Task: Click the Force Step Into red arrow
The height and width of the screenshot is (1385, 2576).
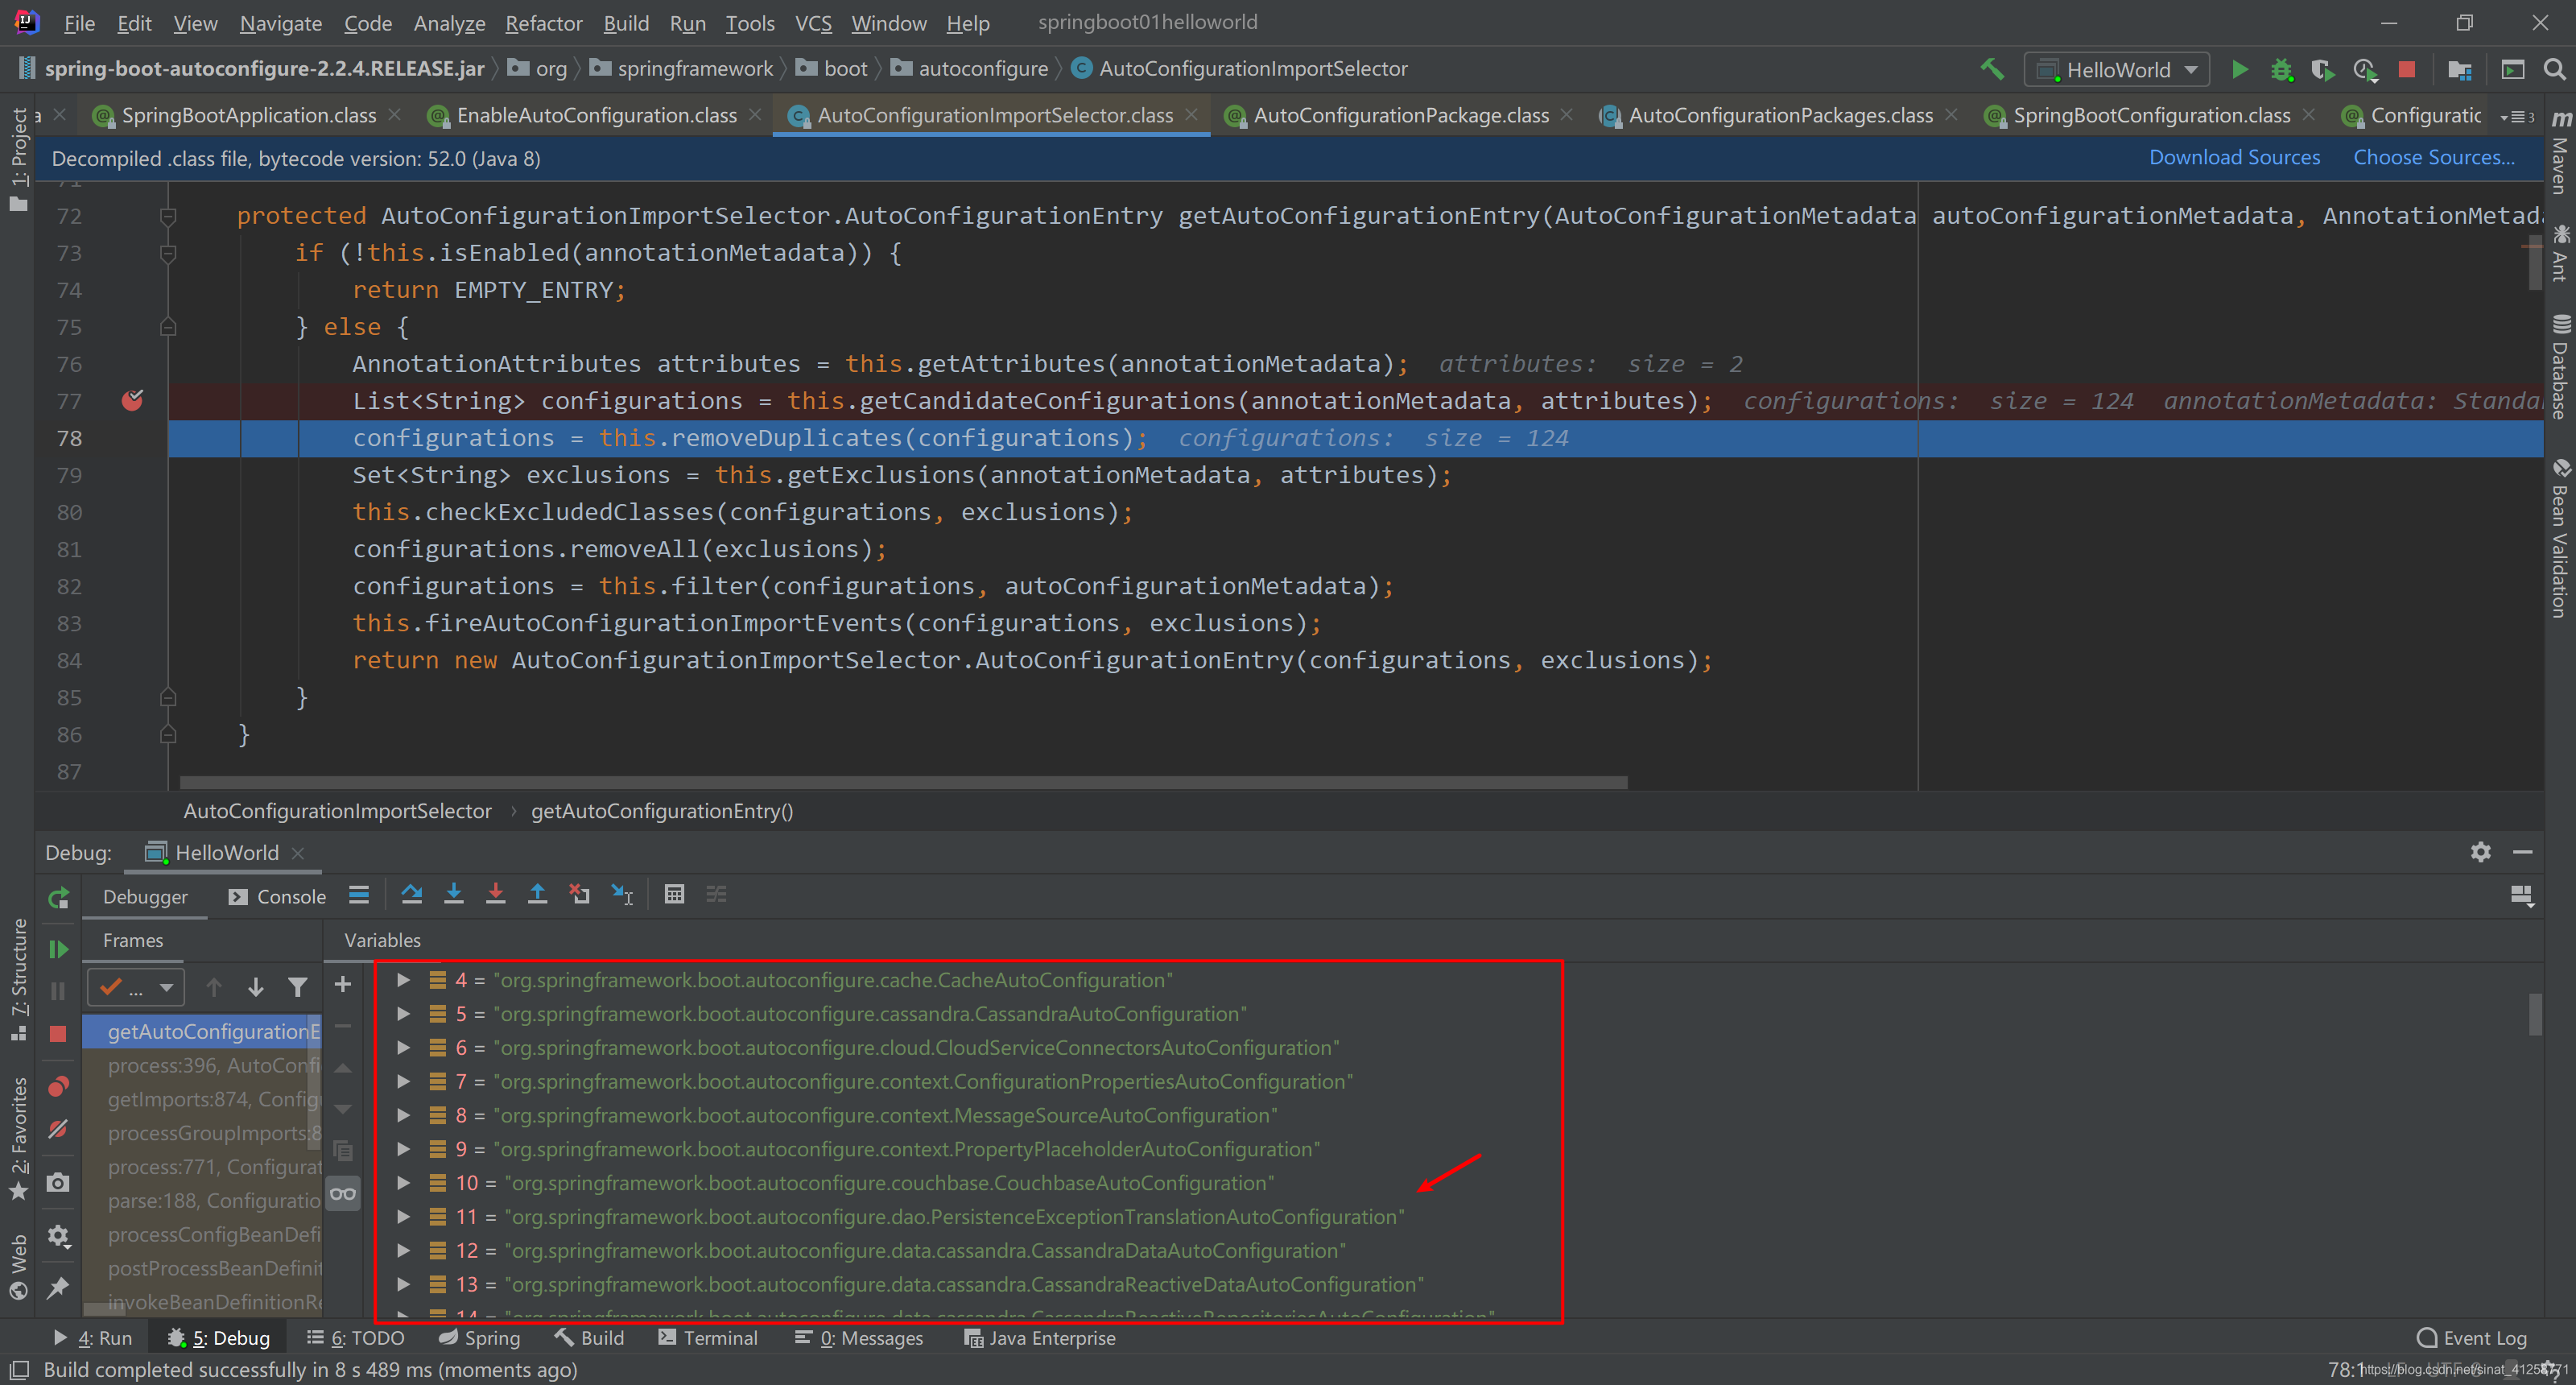Action: click(x=495, y=894)
